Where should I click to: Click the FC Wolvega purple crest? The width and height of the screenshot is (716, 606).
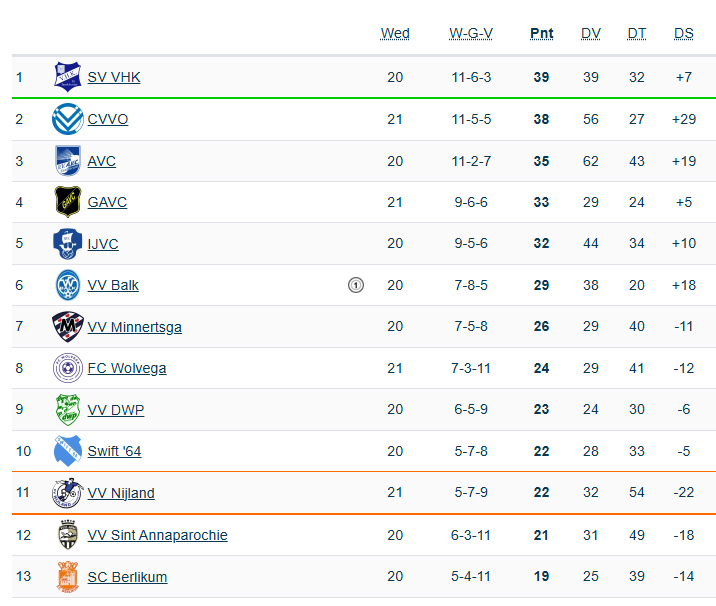(x=68, y=368)
